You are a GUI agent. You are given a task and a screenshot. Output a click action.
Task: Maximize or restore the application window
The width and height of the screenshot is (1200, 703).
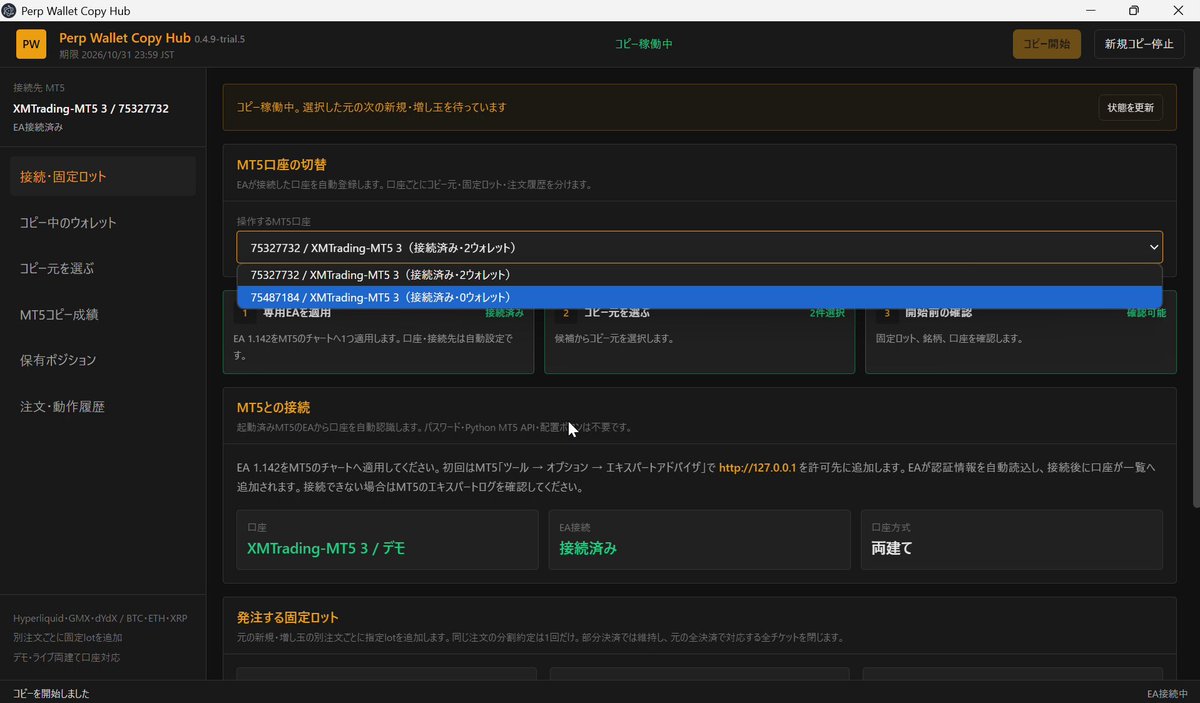tap(1133, 11)
